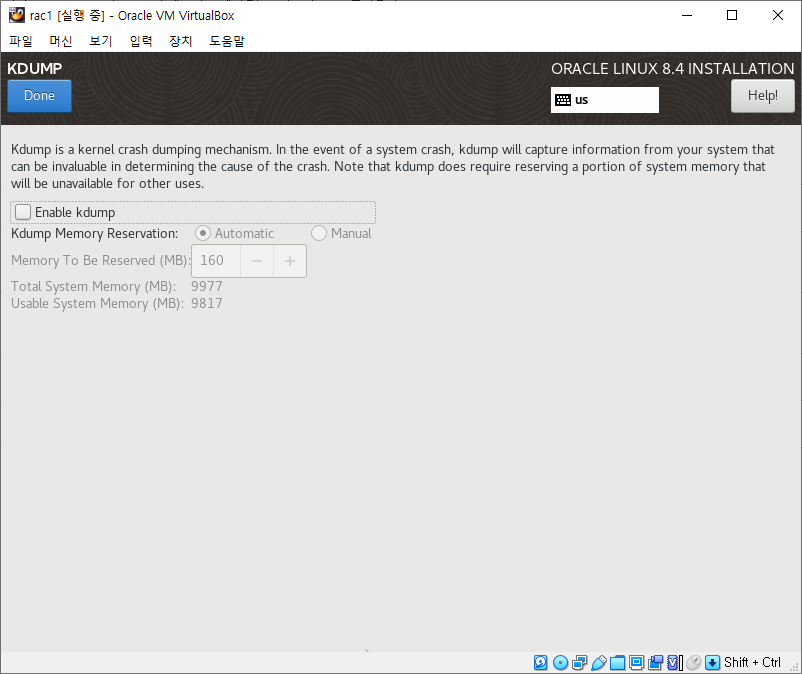The height and width of the screenshot is (674, 802).
Task: Click the hard disk activity status icon
Action: [x=541, y=663]
